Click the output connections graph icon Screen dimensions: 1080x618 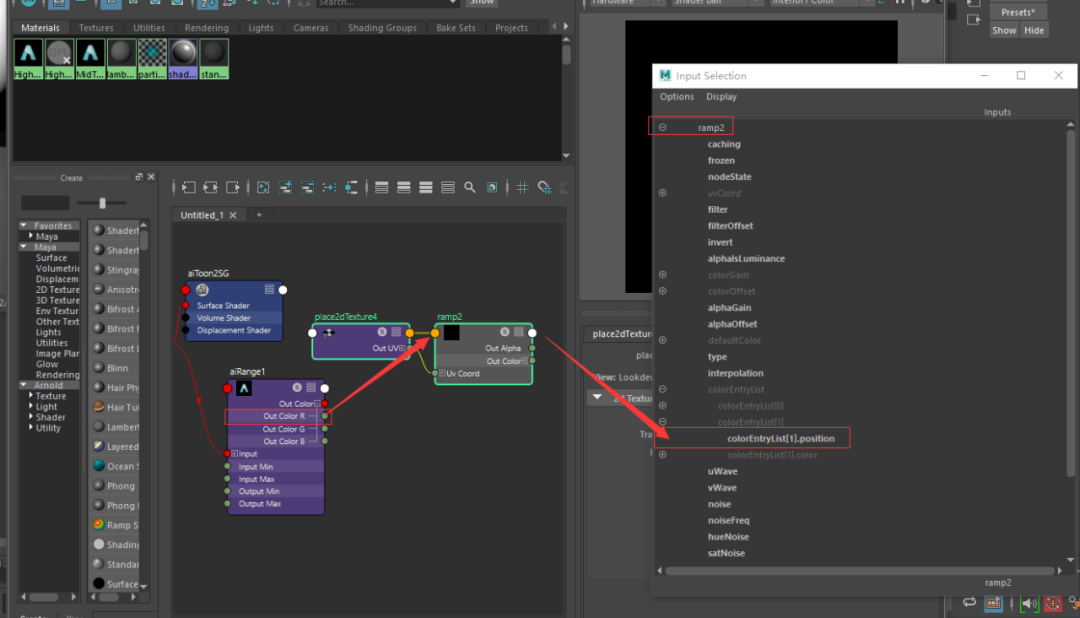233,187
